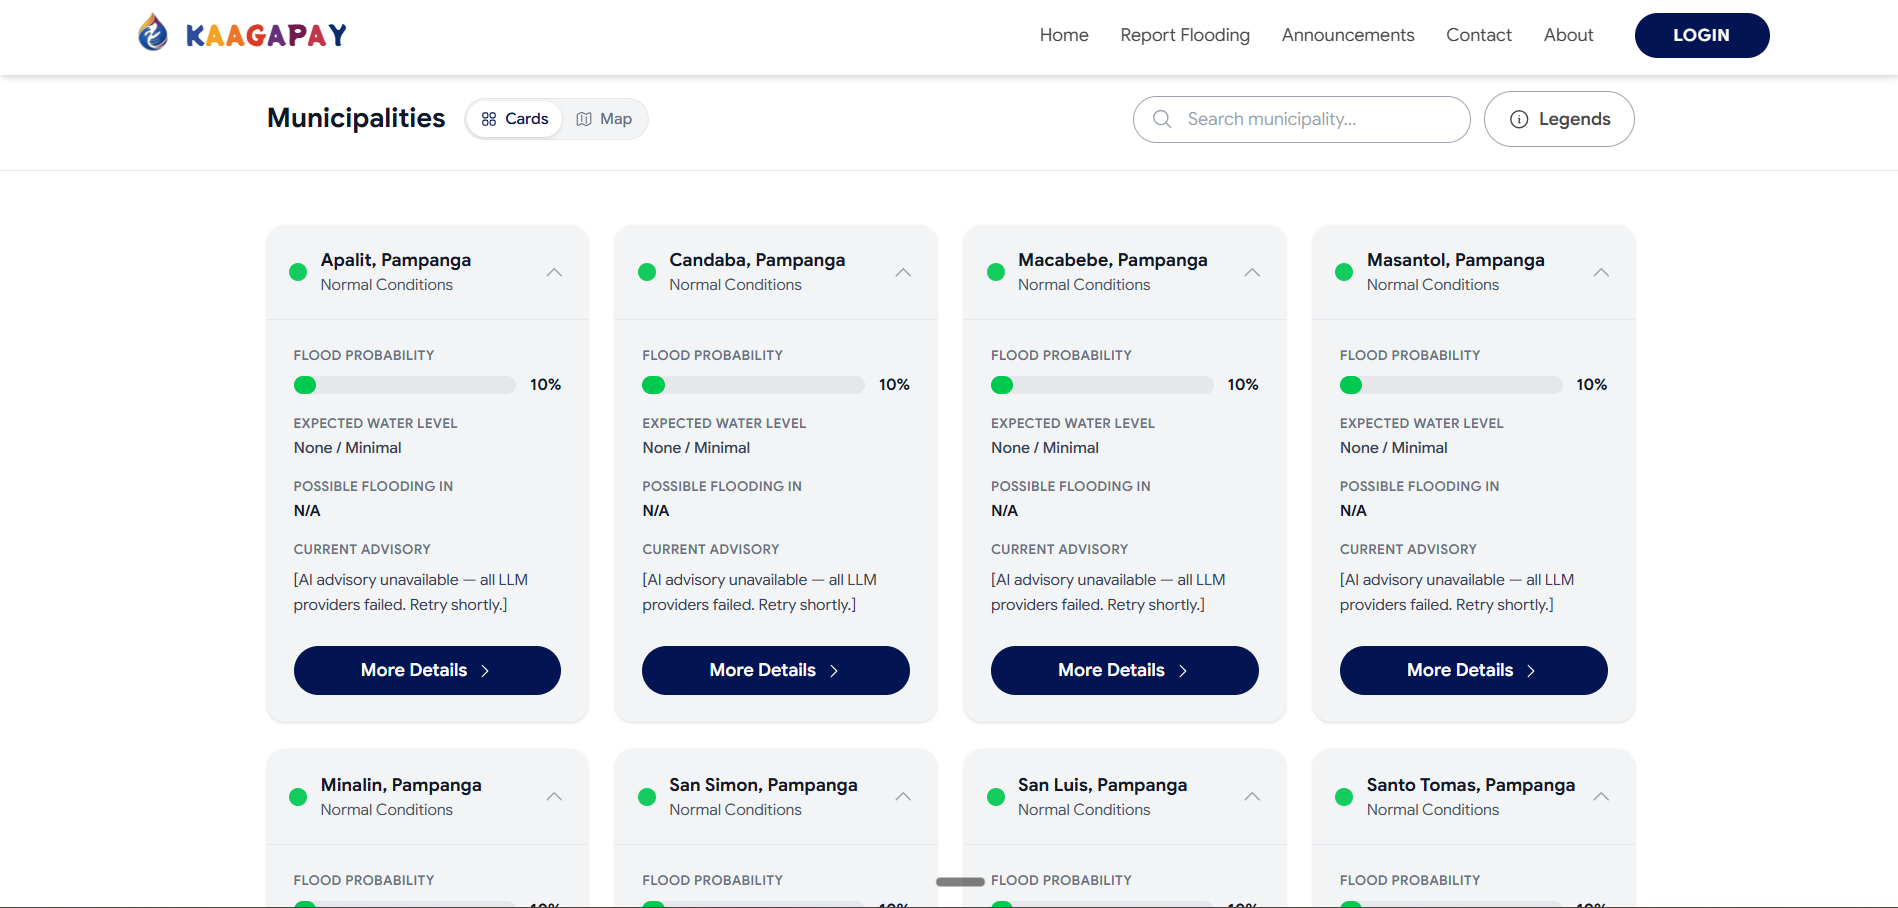Image resolution: width=1898 pixels, height=908 pixels.
Task: Click the Kaagapay flame logo icon
Action: 153,33
